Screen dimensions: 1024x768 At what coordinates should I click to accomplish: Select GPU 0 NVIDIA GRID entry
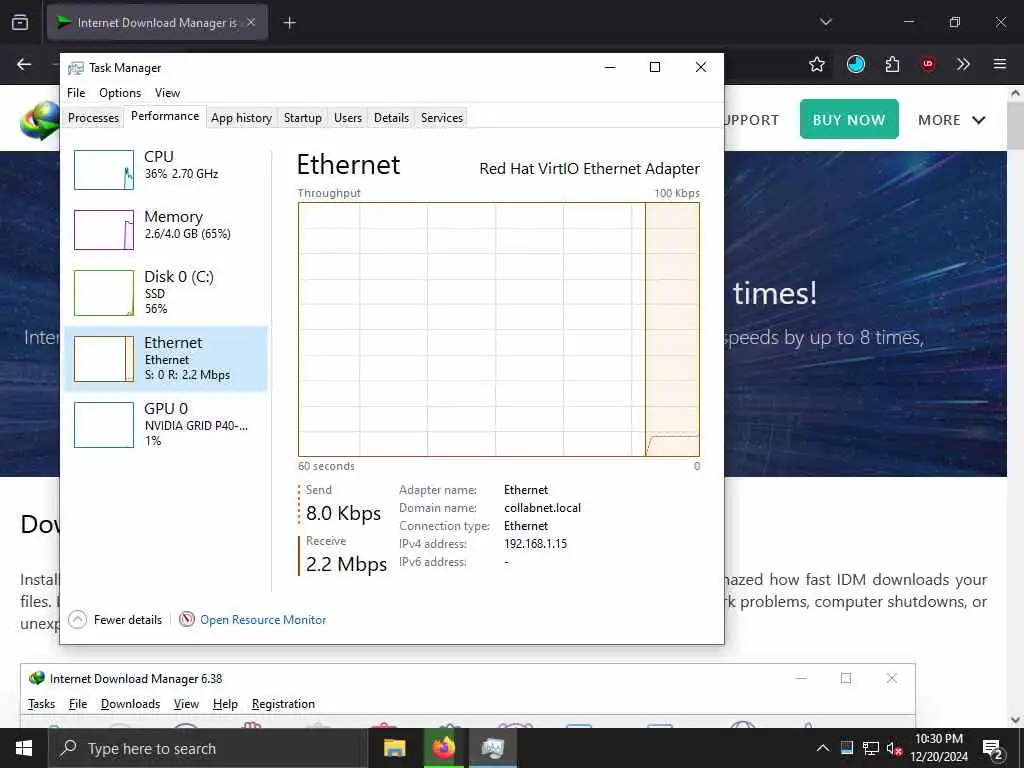pos(166,424)
